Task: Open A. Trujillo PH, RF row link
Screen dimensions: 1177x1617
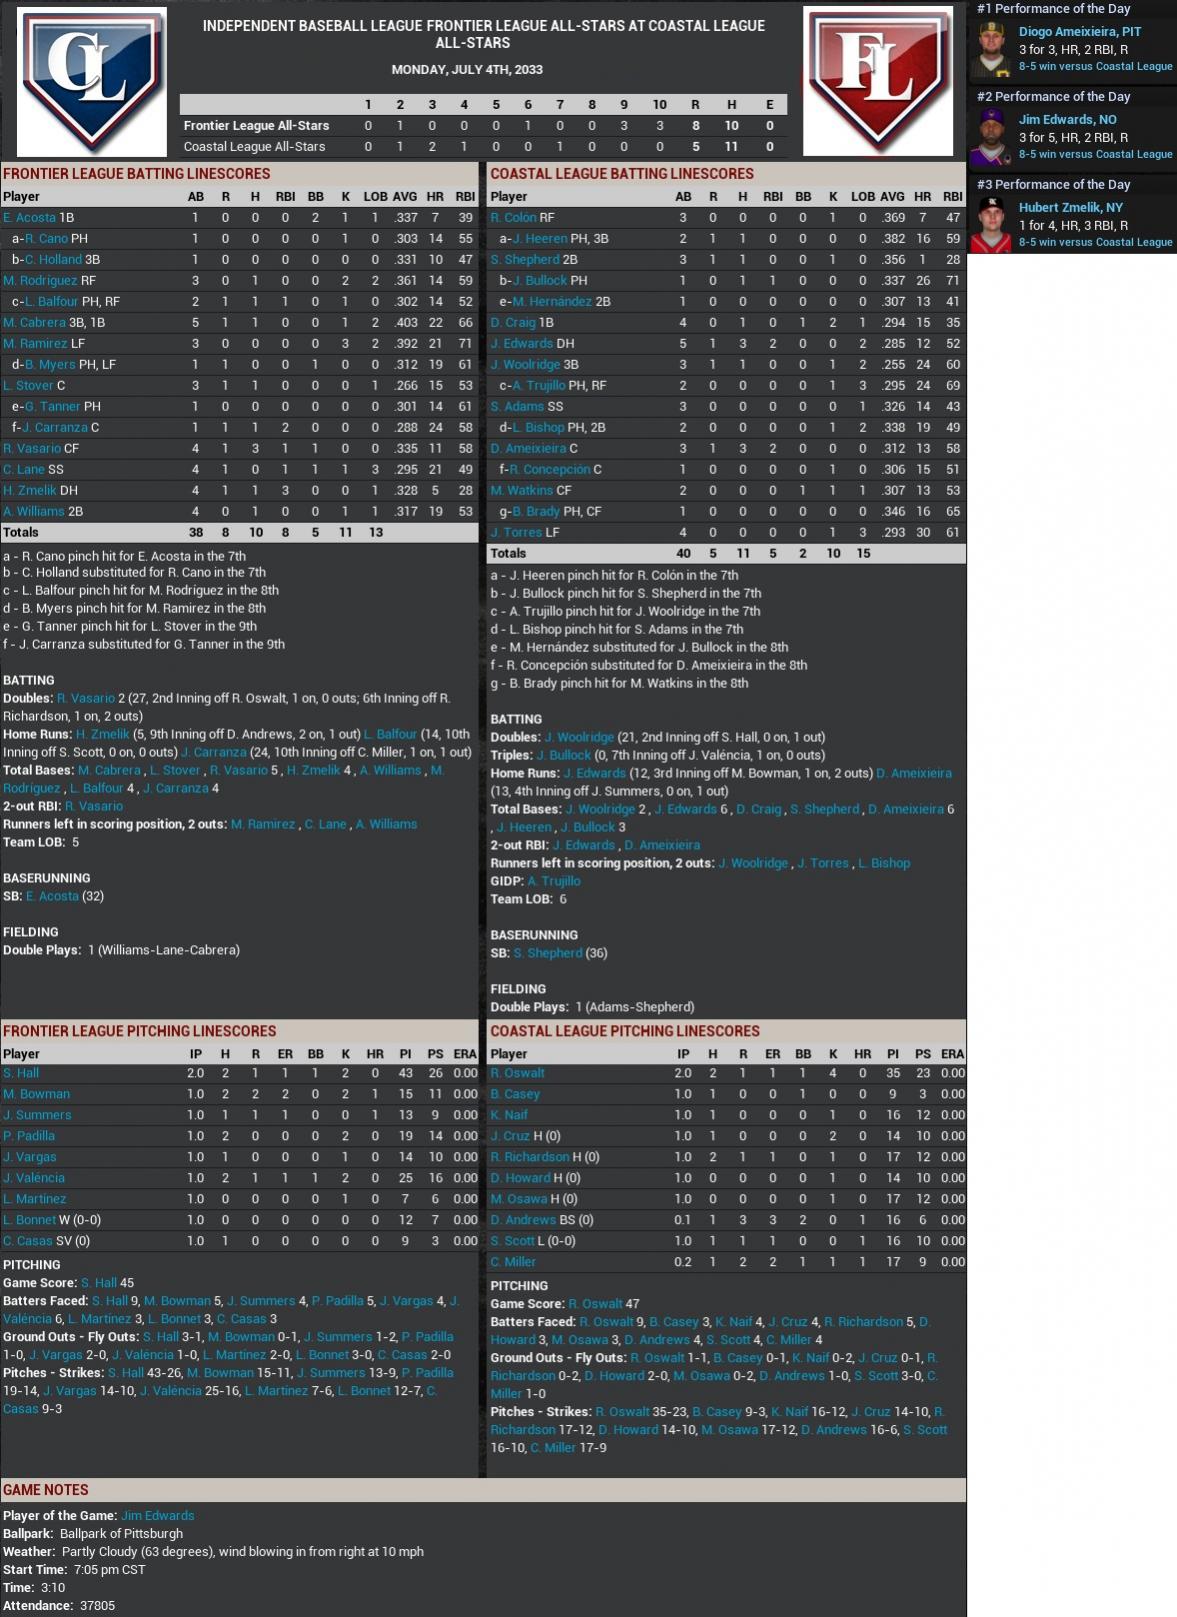Action: [538, 385]
